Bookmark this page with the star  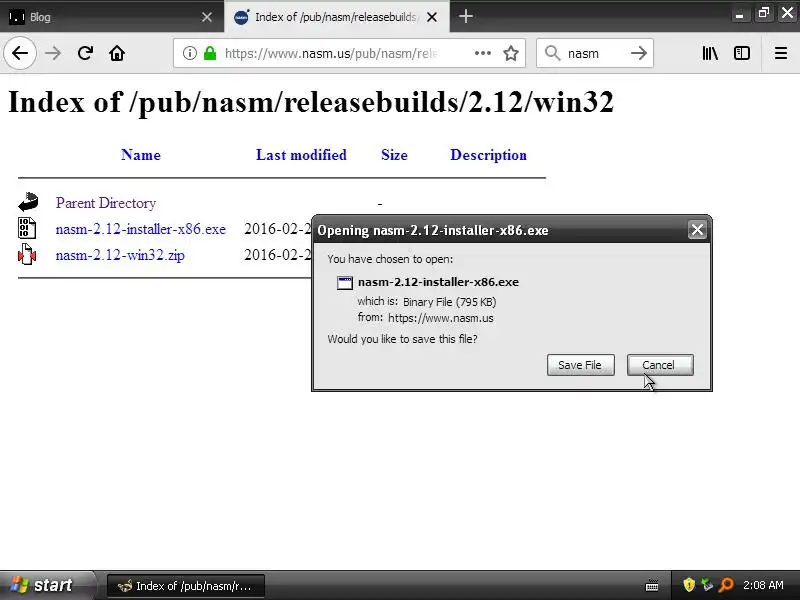click(x=511, y=53)
